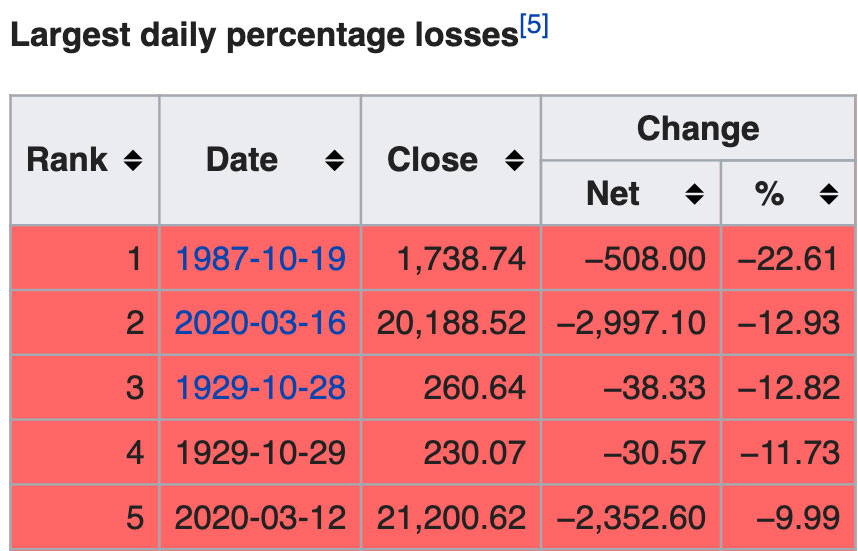This screenshot has width=858, height=551.
Task: Click the Date column sort arrows
Action: 334,160
